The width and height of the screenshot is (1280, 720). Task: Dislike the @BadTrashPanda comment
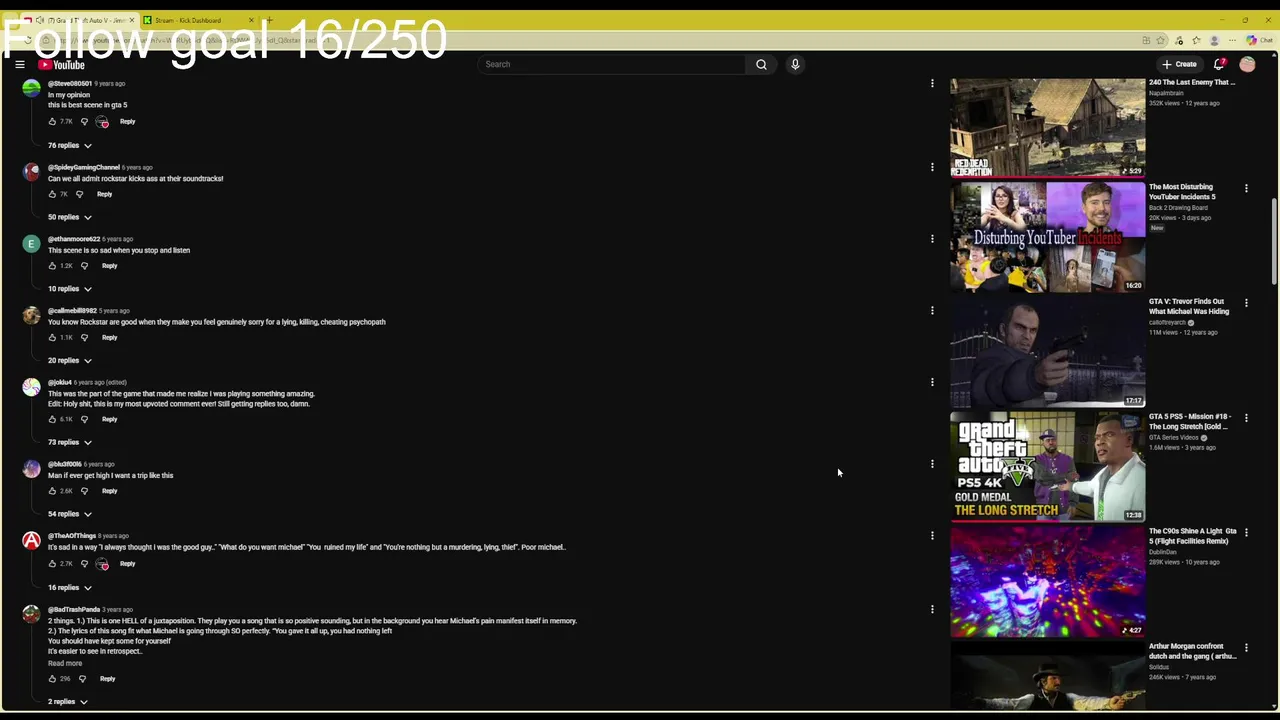coord(82,679)
